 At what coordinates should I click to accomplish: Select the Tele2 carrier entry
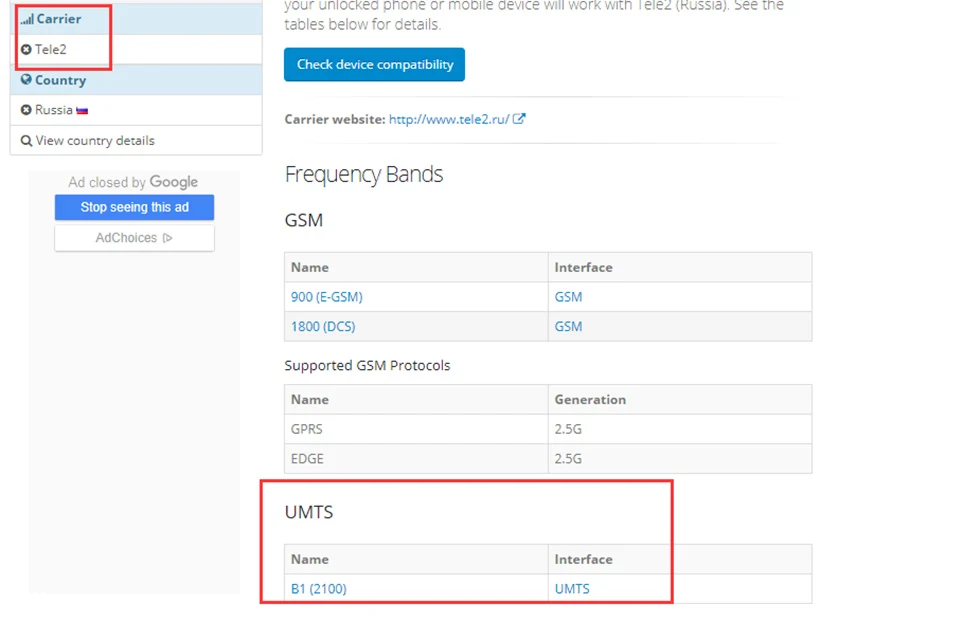click(x=136, y=50)
